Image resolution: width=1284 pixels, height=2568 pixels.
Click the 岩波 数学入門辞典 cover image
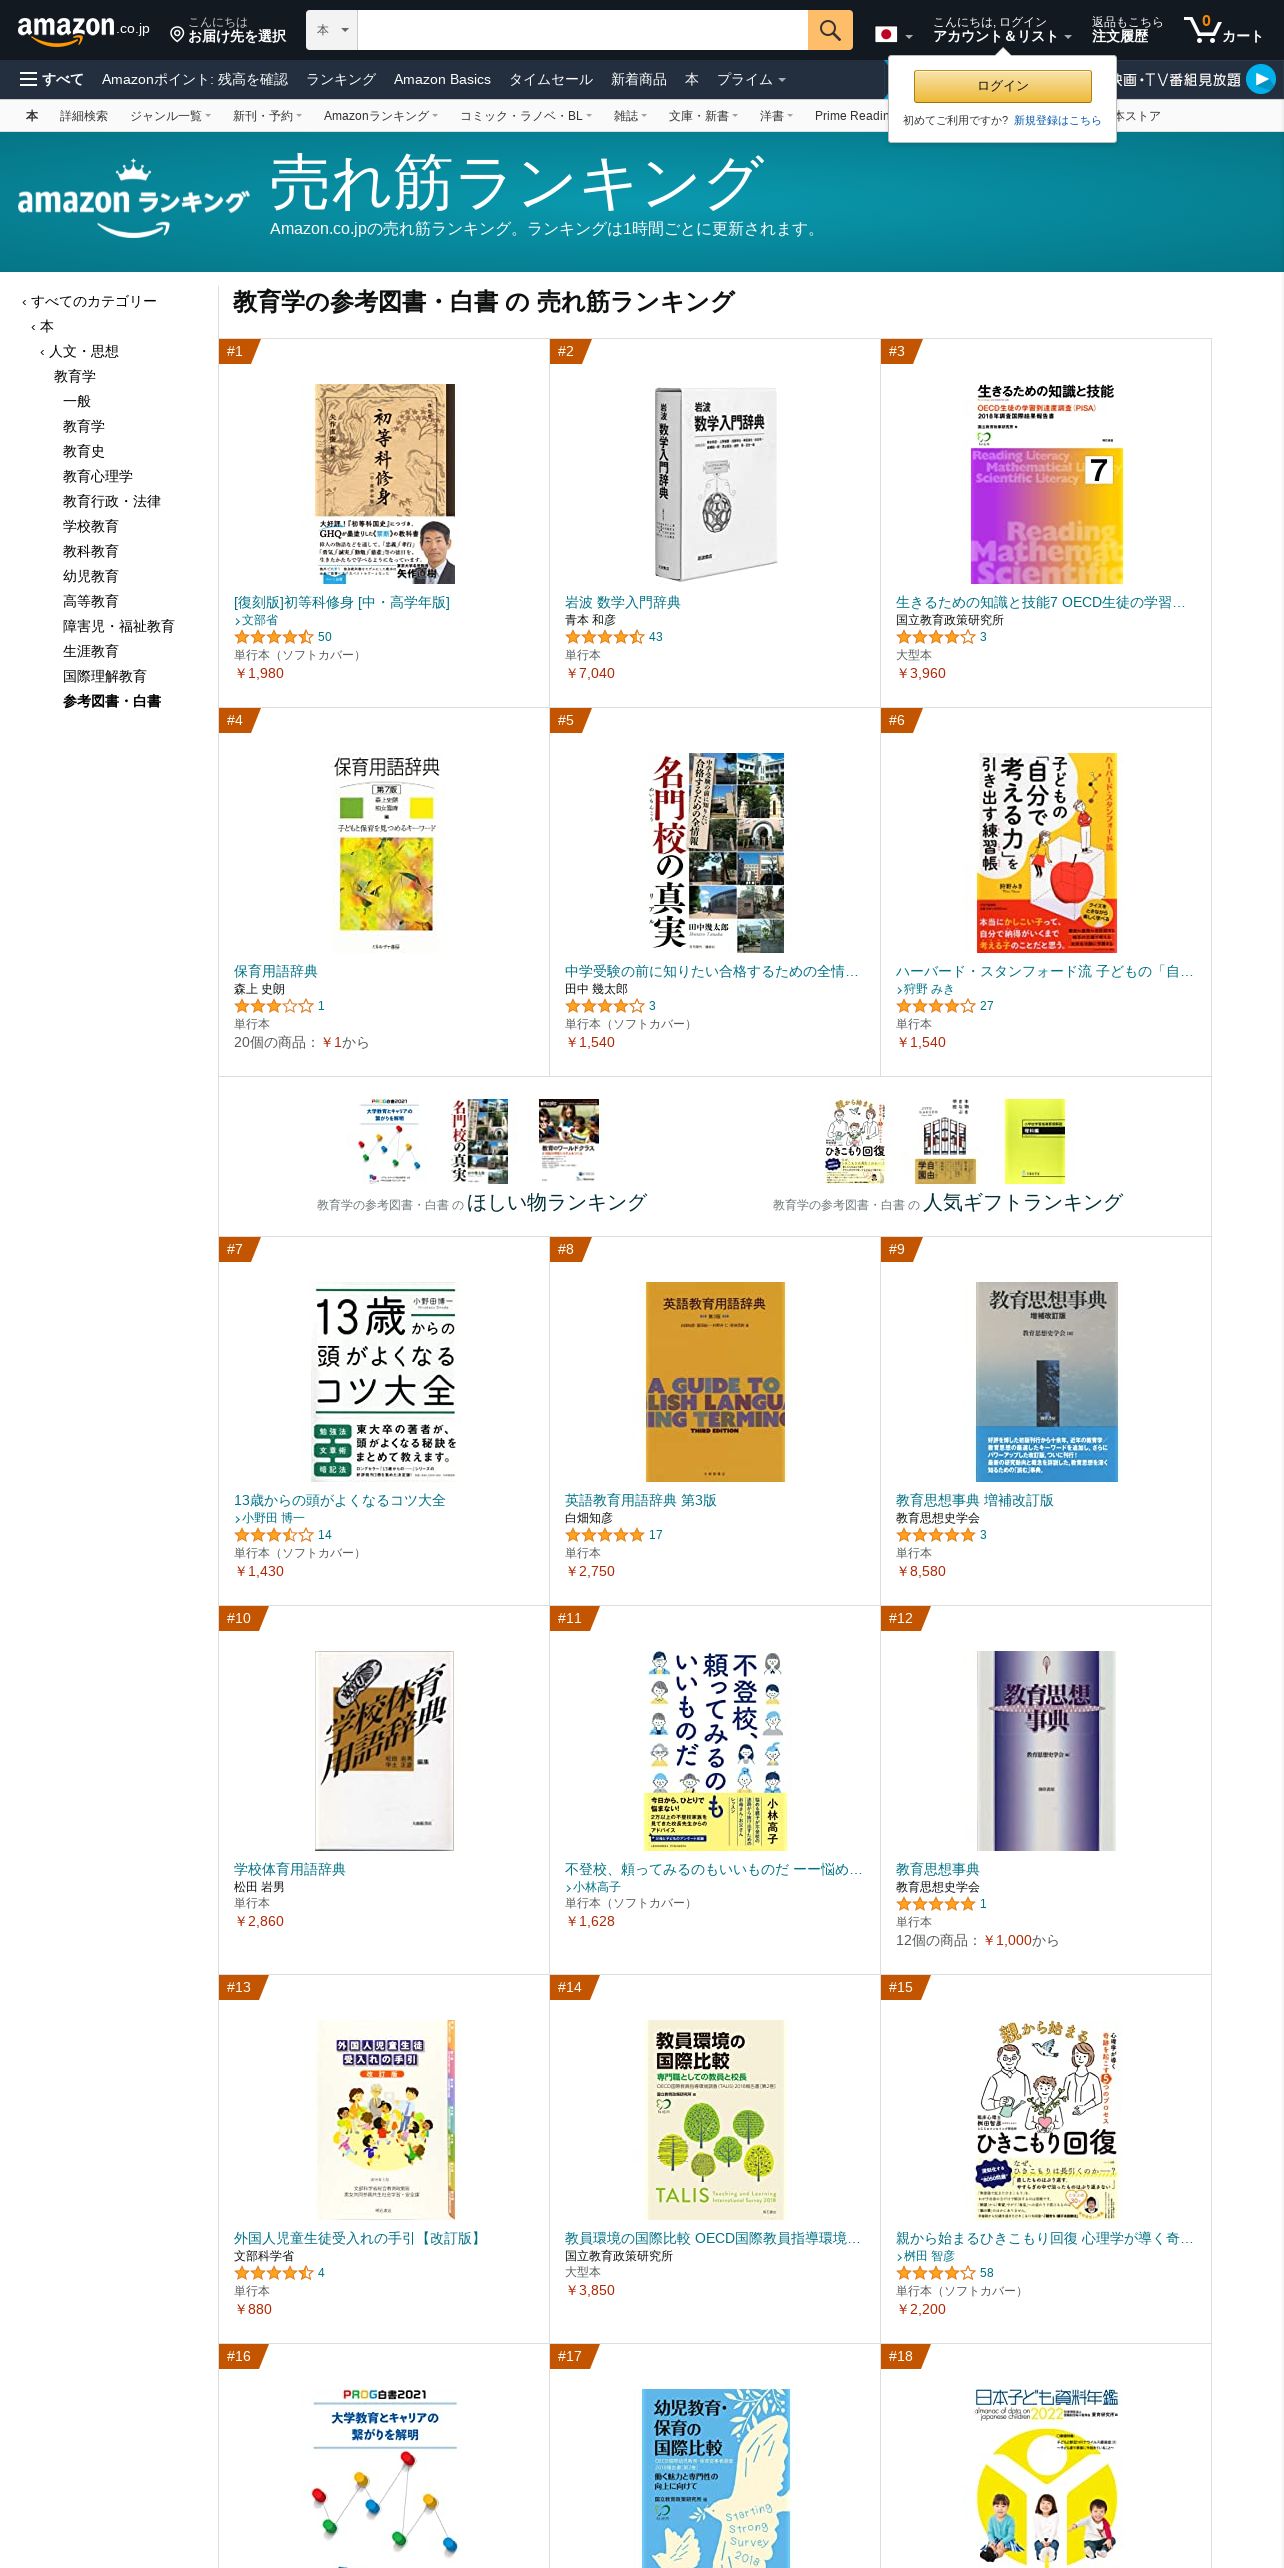tap(715, 484)
